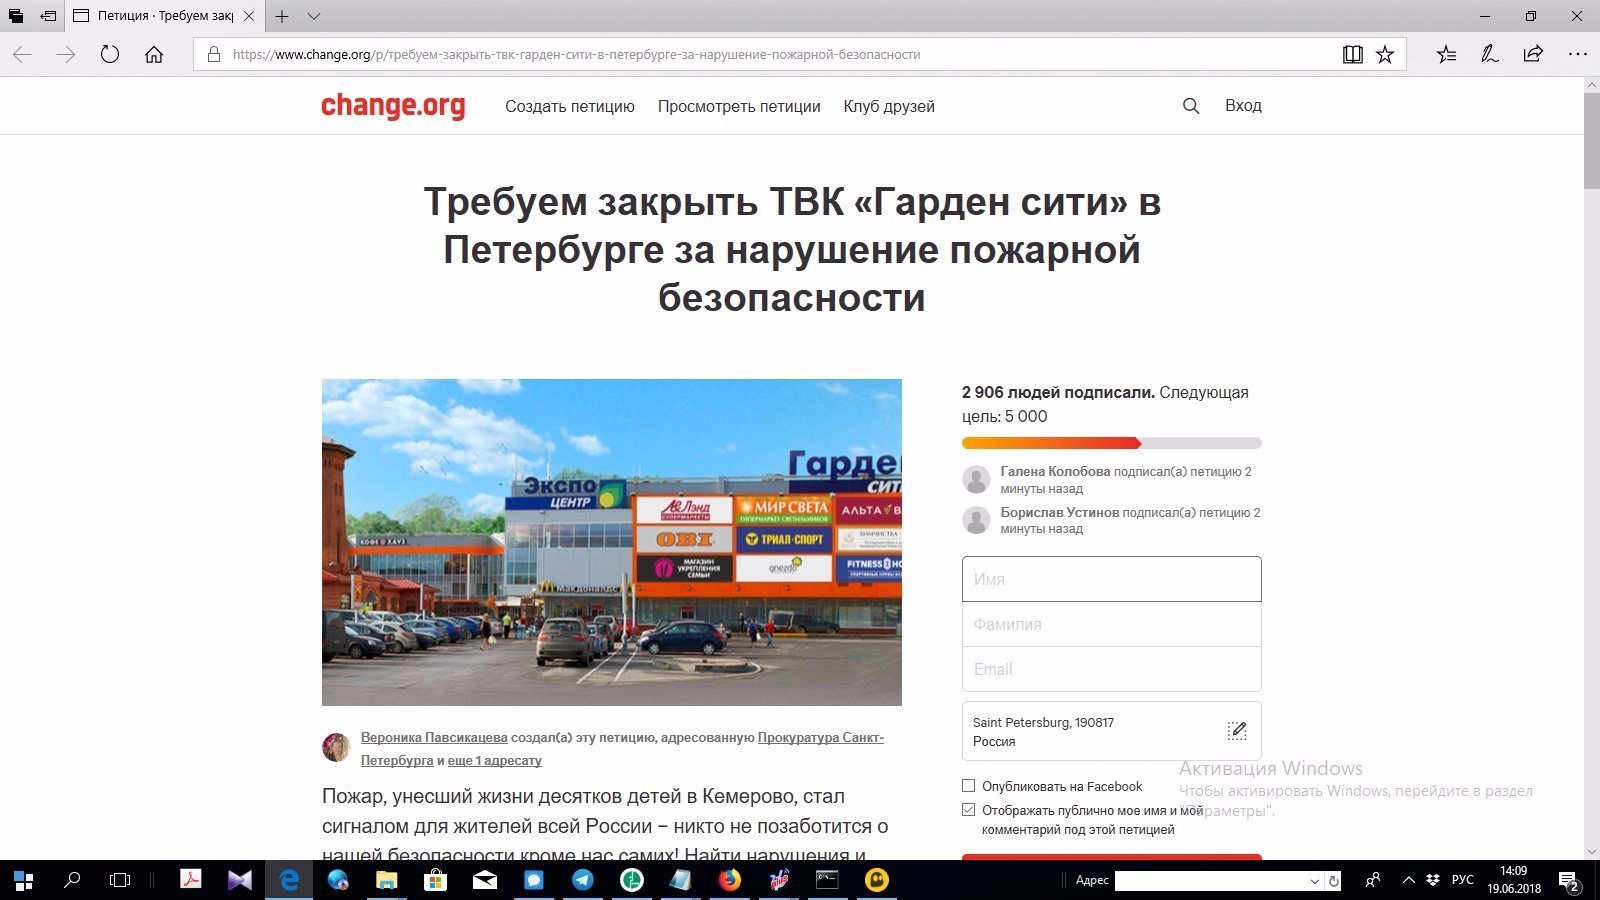Image resolution: width=1600 pixels, height=900 pixels.
Task: Click the browser refresh button
Action: [x=110, y=55]
